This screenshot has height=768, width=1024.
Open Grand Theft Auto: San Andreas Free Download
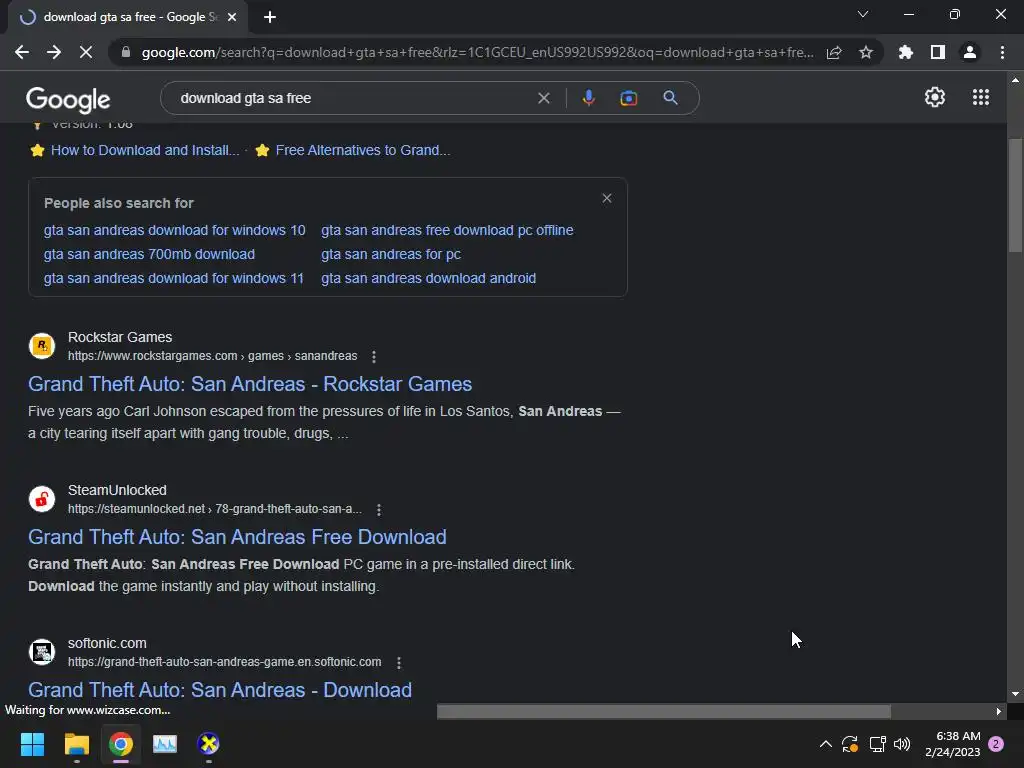point(237,537)
